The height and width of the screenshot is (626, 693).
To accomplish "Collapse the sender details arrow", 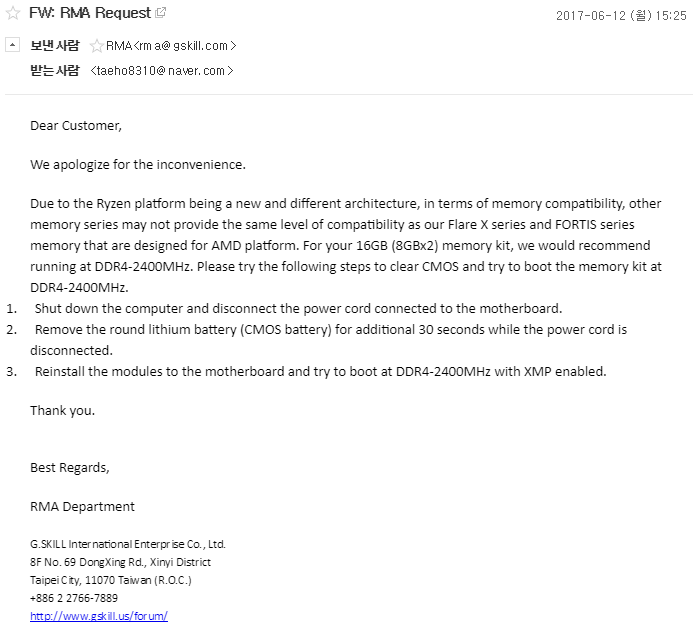I will click(x=13, y=46).
